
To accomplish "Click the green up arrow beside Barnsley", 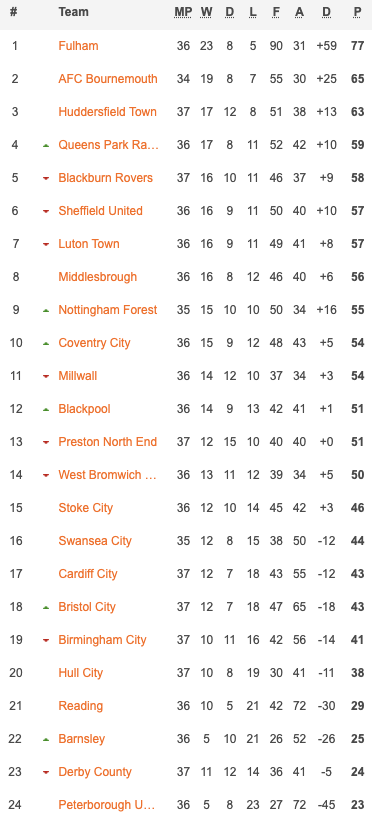I will coord(46,739).
